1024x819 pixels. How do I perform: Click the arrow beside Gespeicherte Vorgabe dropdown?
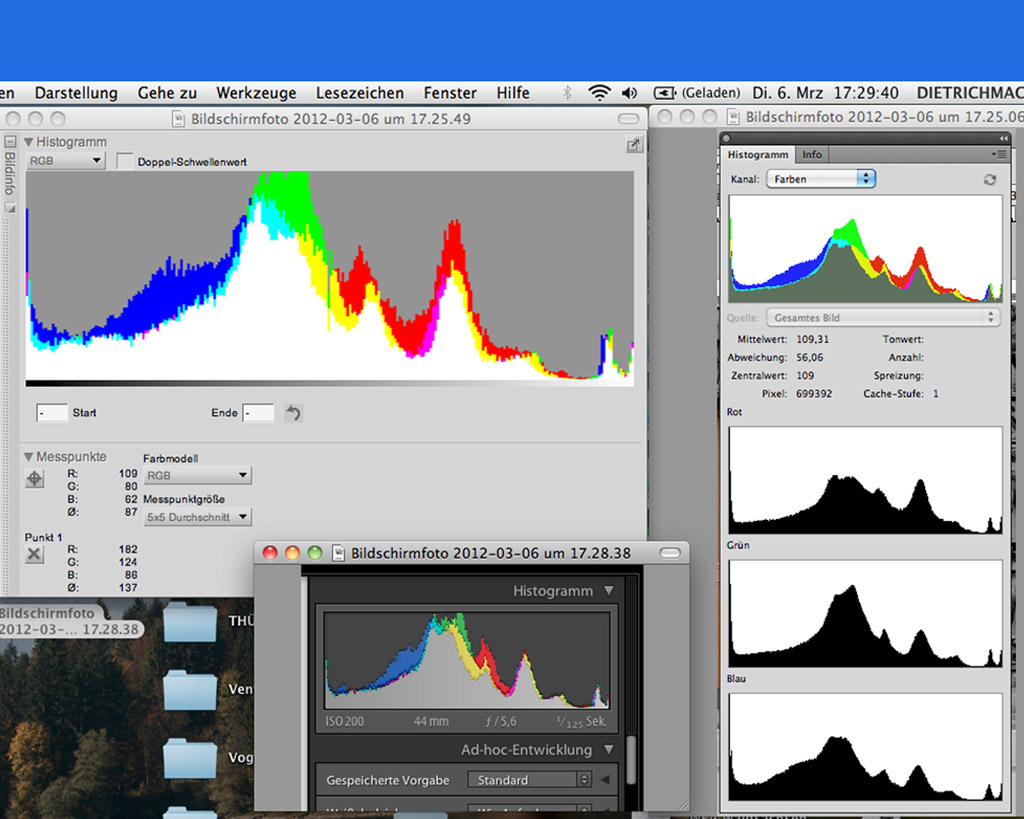pos(605,779)
